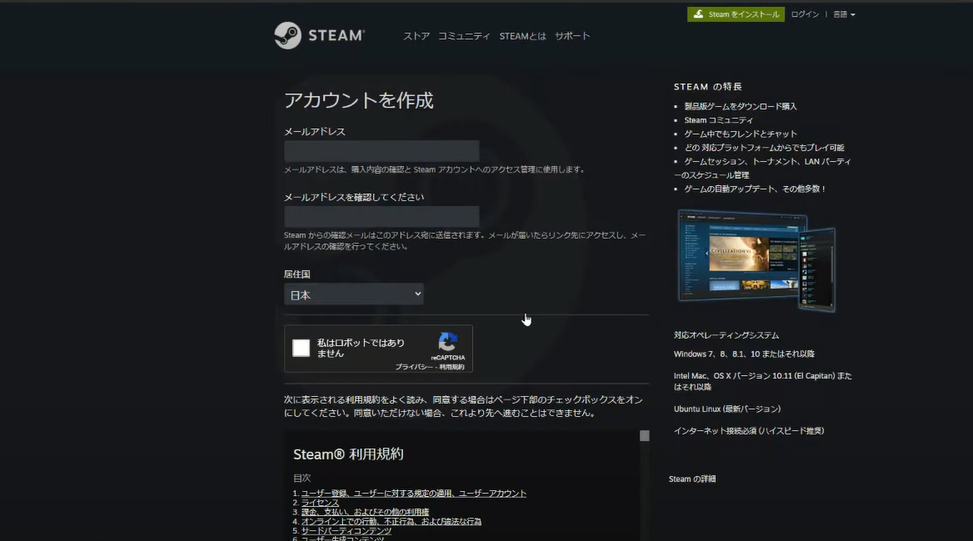The image size is (973, 541).
Task: Click the Steam client screenshot thumbnail
Action: click(756, 261)
